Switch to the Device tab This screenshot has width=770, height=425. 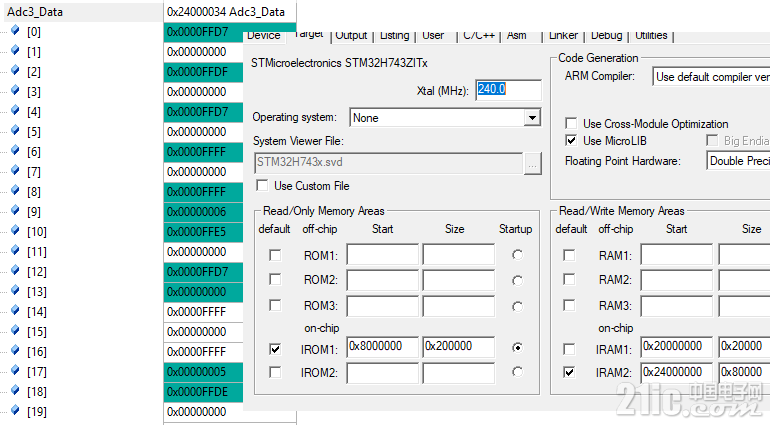pos(264,36)
